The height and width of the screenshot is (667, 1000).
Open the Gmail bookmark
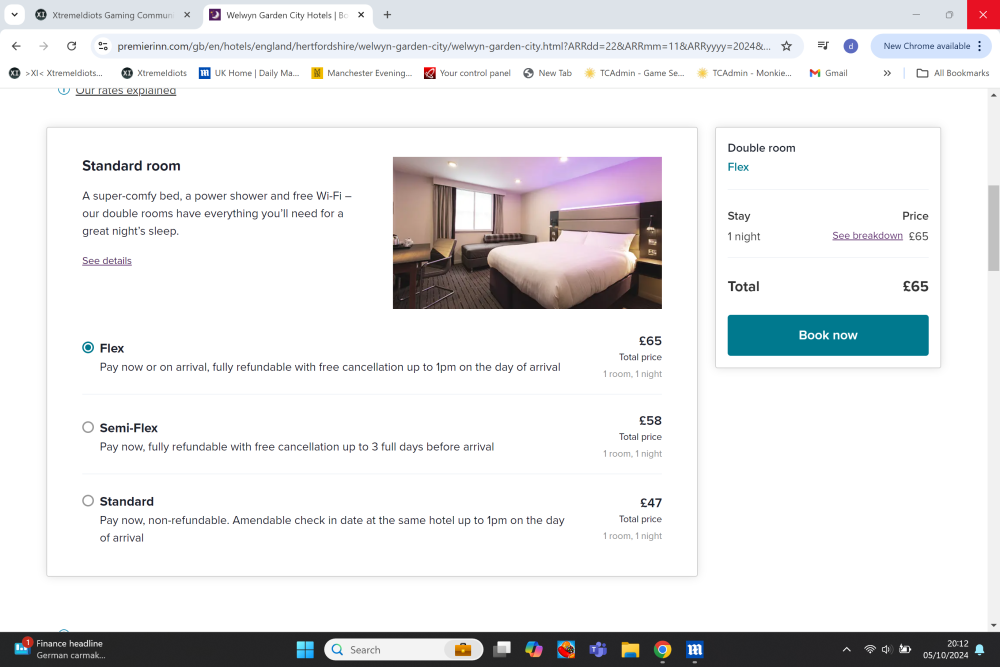tap(828, 73)
